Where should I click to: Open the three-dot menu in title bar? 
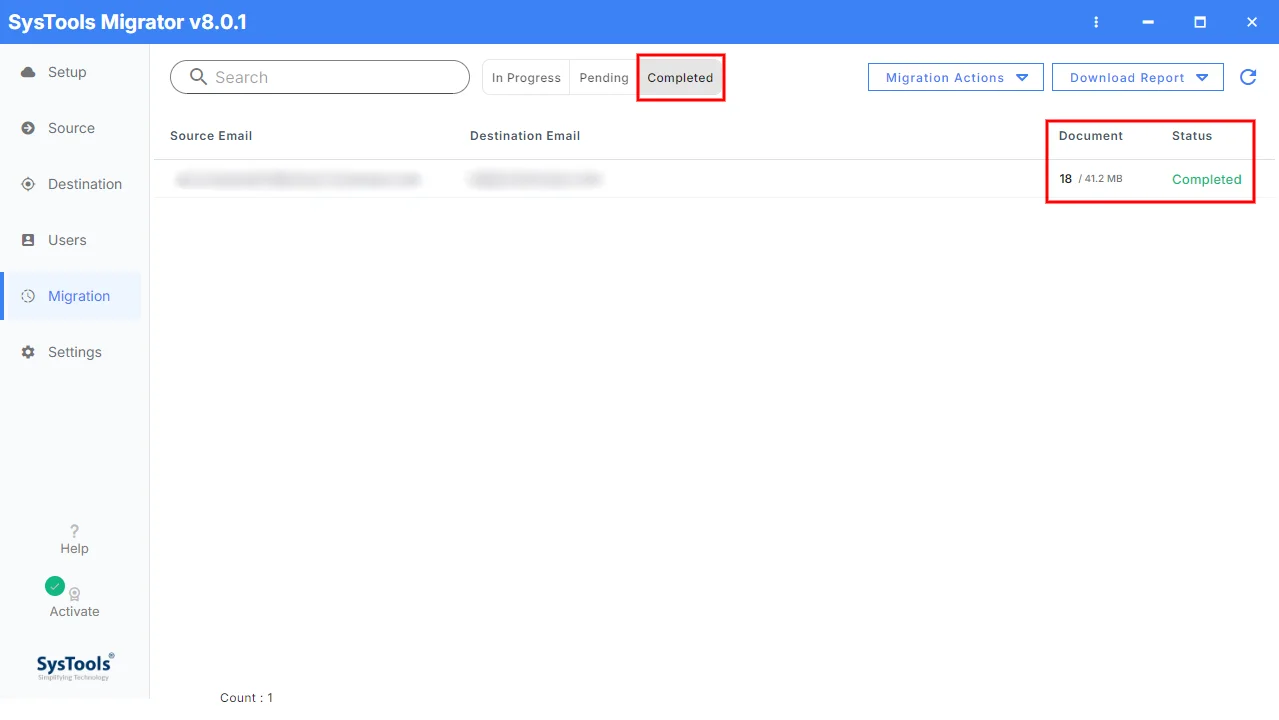[x=1097, y=22]
